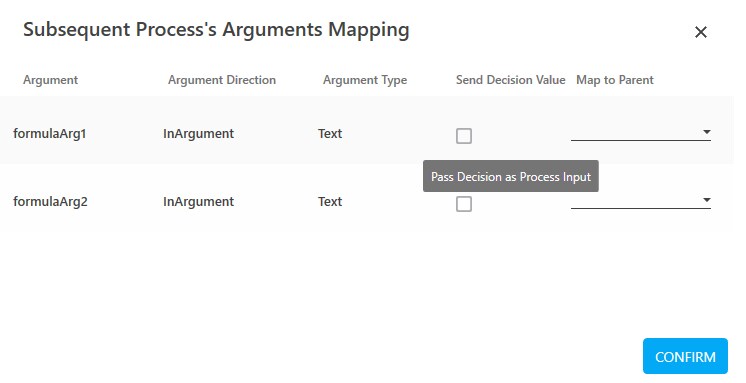Open formulaArg2's Map to Parent dropdown arrow
The height and width of the screenshot is (383, 746).
click(x=707, y=200)
